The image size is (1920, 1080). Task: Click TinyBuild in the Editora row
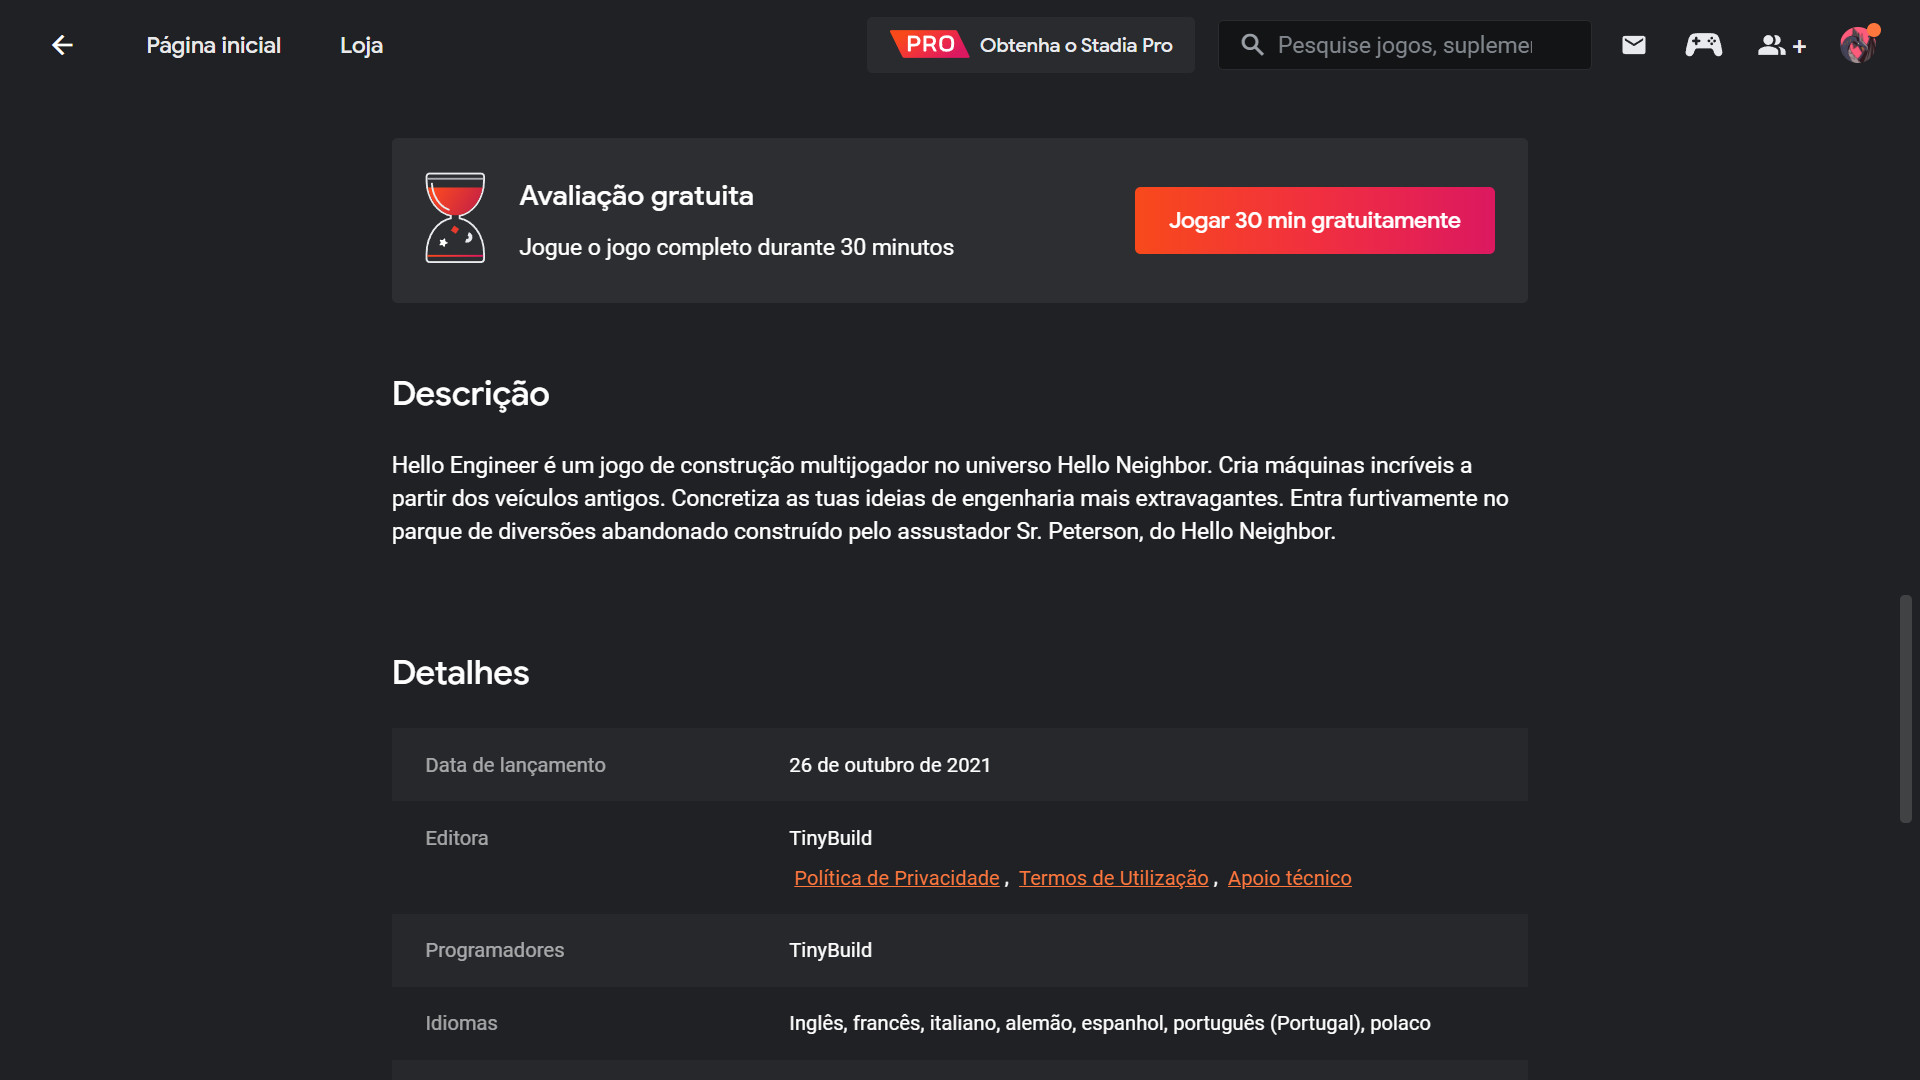pyautogui.click(x=830, y=838)
